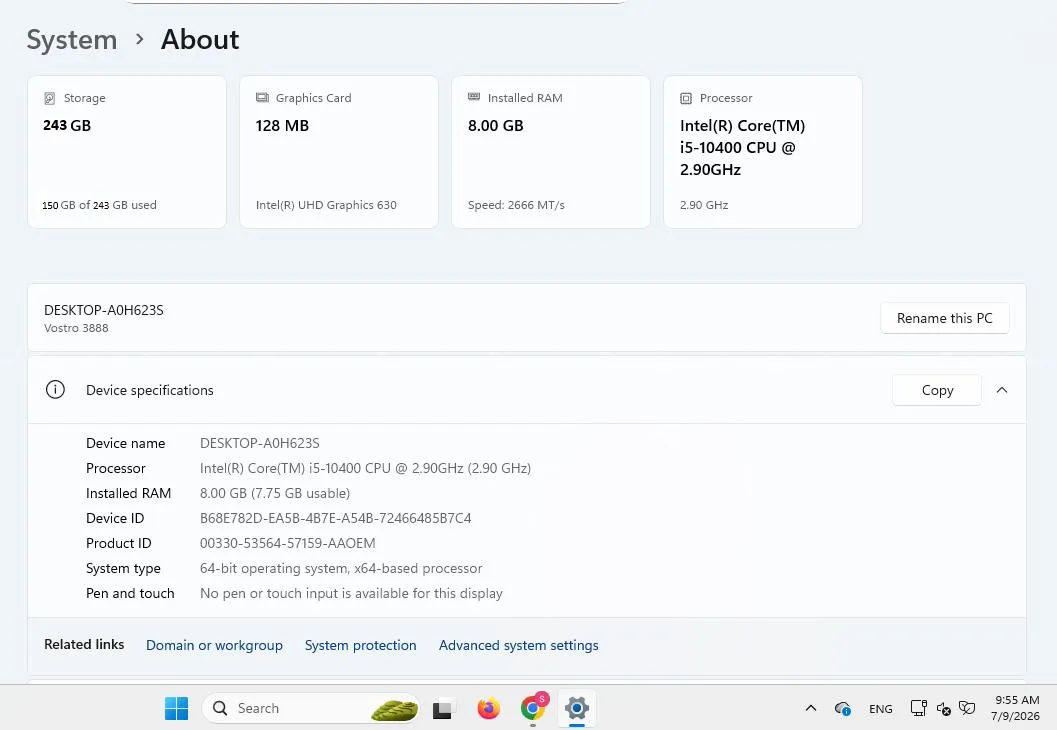Click the Pen and touch value text
The width and height of the screenshot is (1057, 730).
click(x=351, y=593)
